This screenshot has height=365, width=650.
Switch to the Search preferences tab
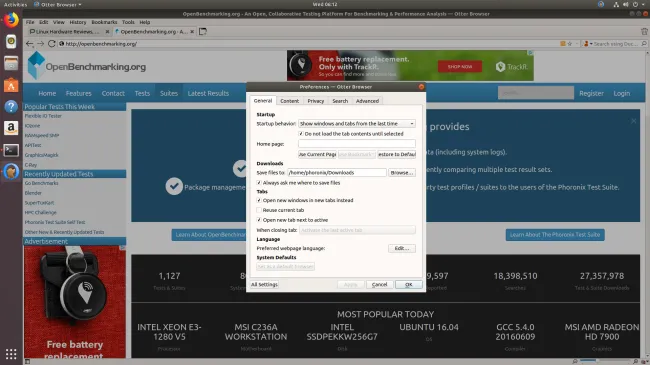[x=340, y=101]
